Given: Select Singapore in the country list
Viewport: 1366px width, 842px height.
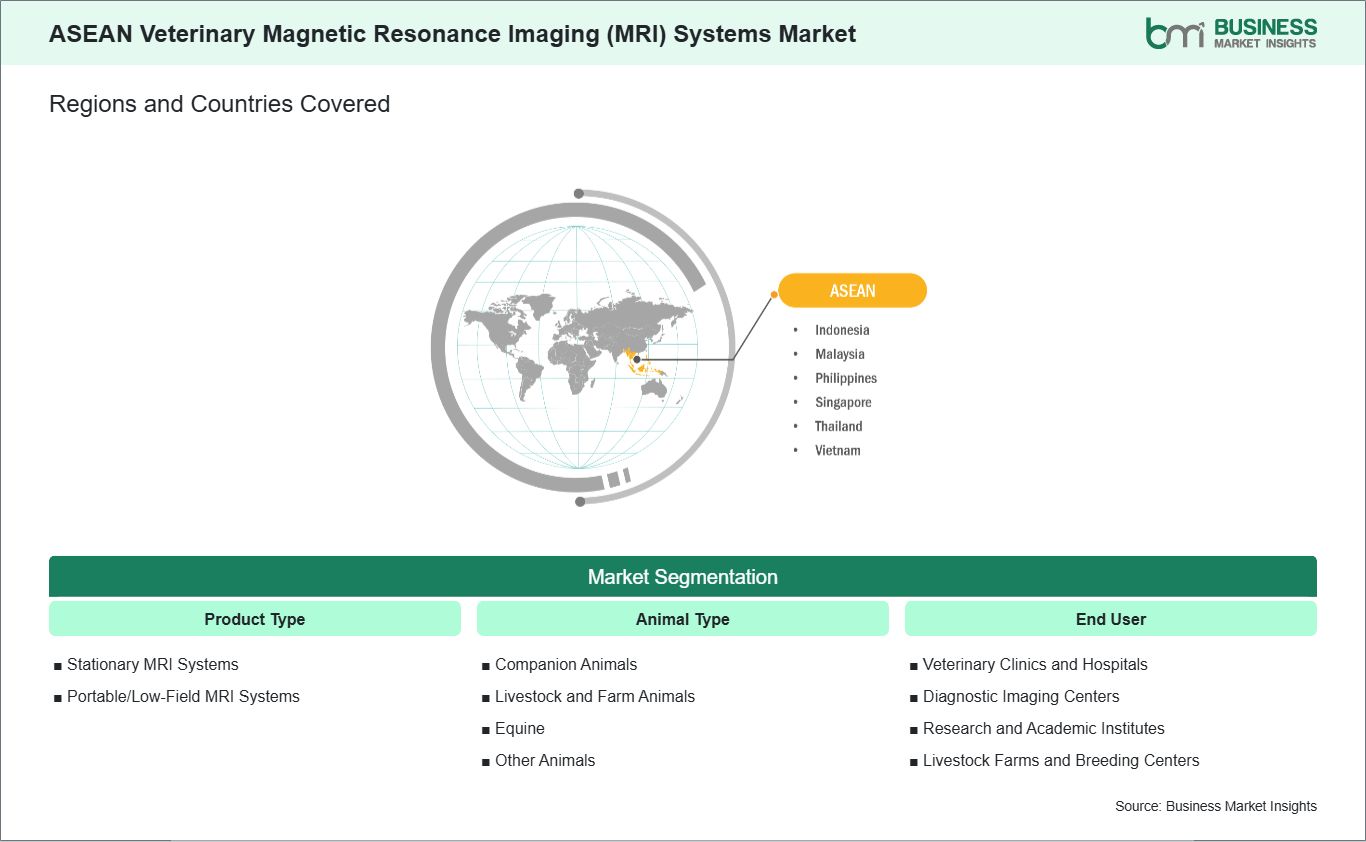Looking at the screenshot, I should tap(843, 402).
